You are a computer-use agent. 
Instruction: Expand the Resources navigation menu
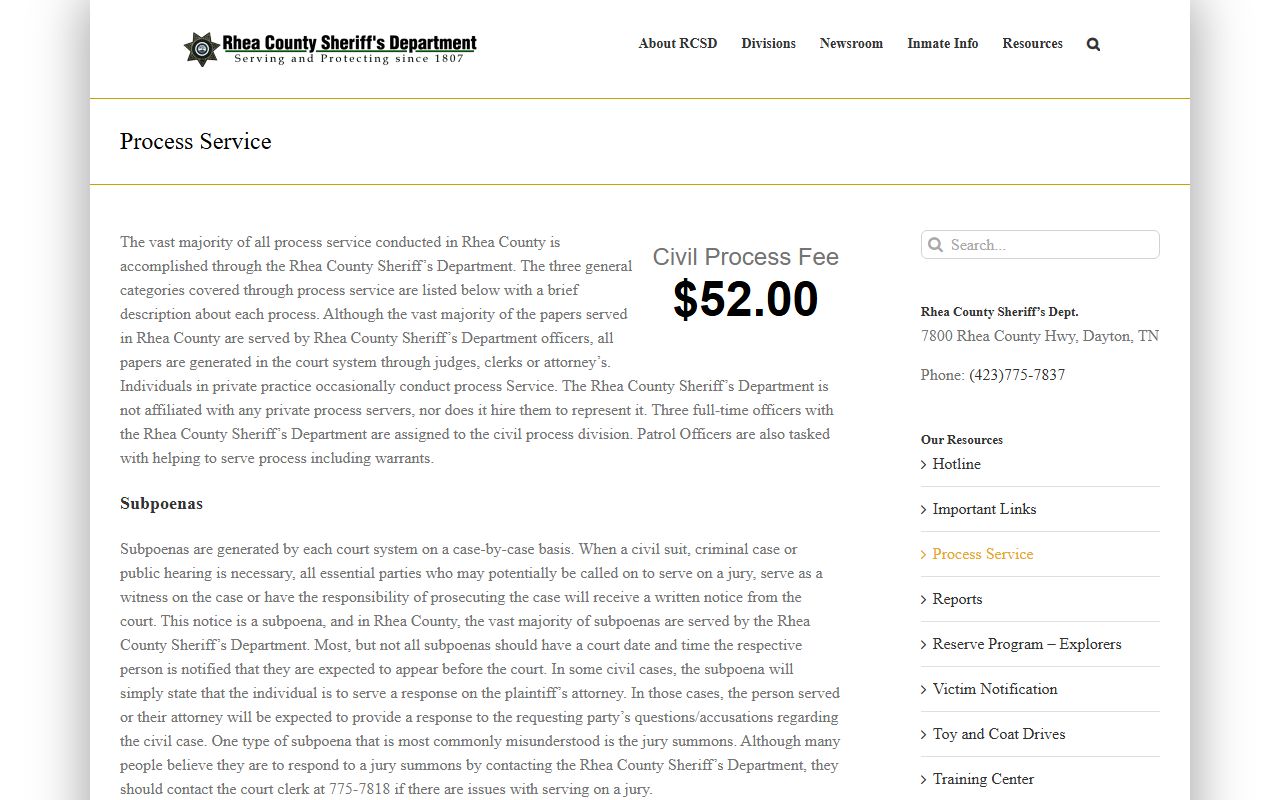coord(1032,44)
